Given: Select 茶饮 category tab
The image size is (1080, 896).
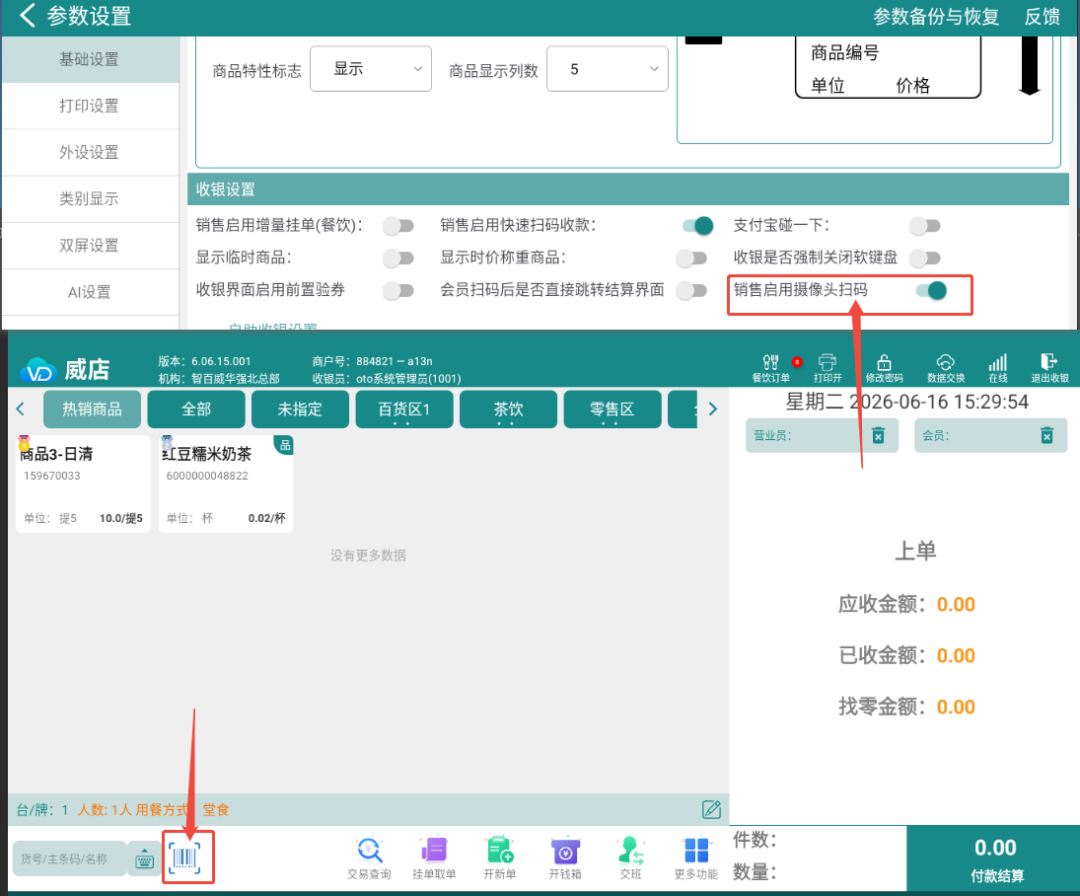Looking at the screenshot, I should click(x=508, y=409).
